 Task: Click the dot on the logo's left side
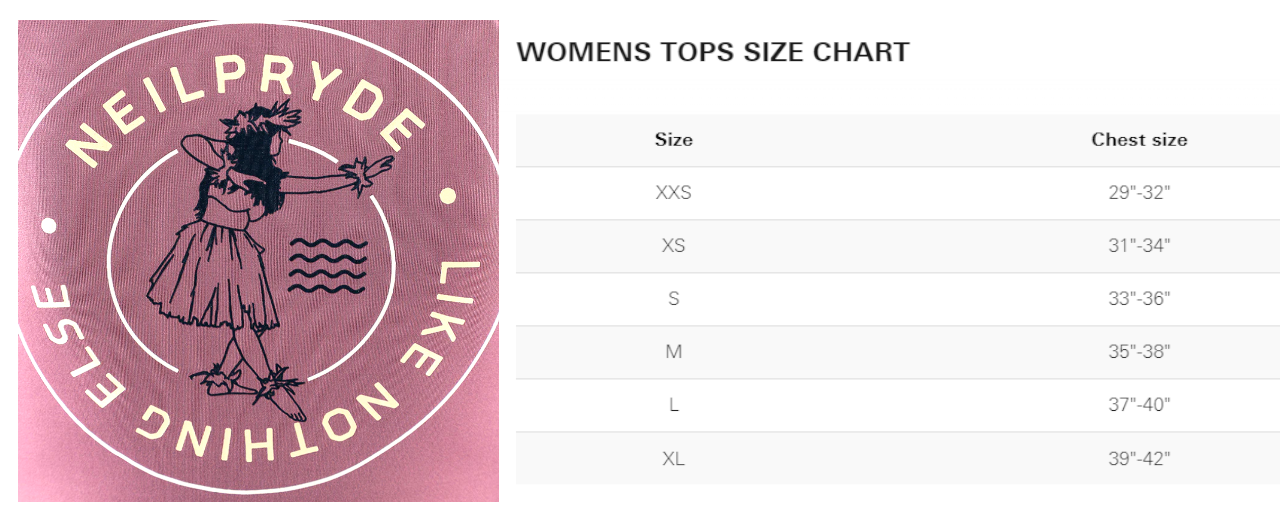(48, 226)
